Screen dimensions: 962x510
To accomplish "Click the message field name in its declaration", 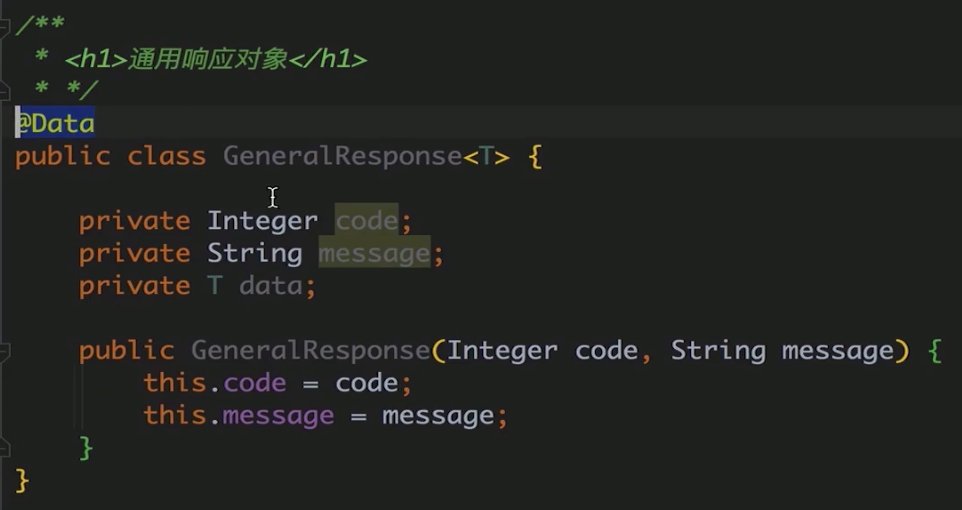I will [x=374, y=253].
